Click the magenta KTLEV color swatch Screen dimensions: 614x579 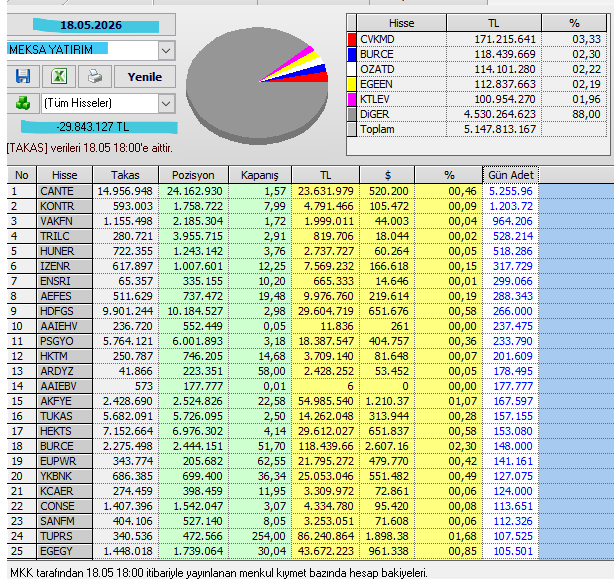click(352, 99)
